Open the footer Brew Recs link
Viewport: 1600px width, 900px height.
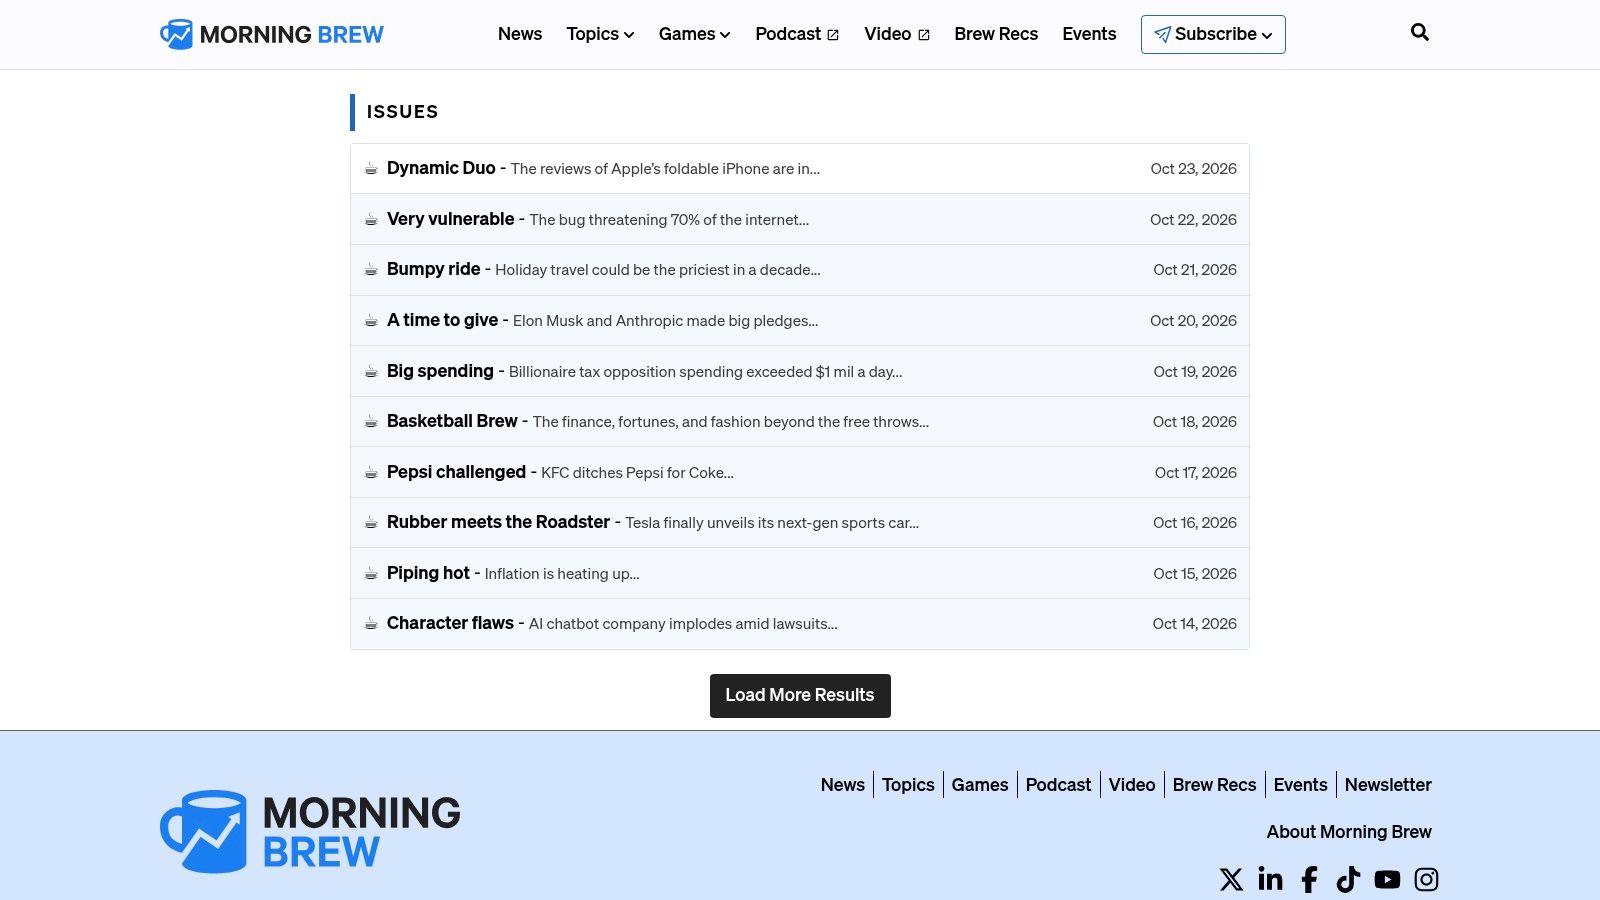pos(1214,785)
